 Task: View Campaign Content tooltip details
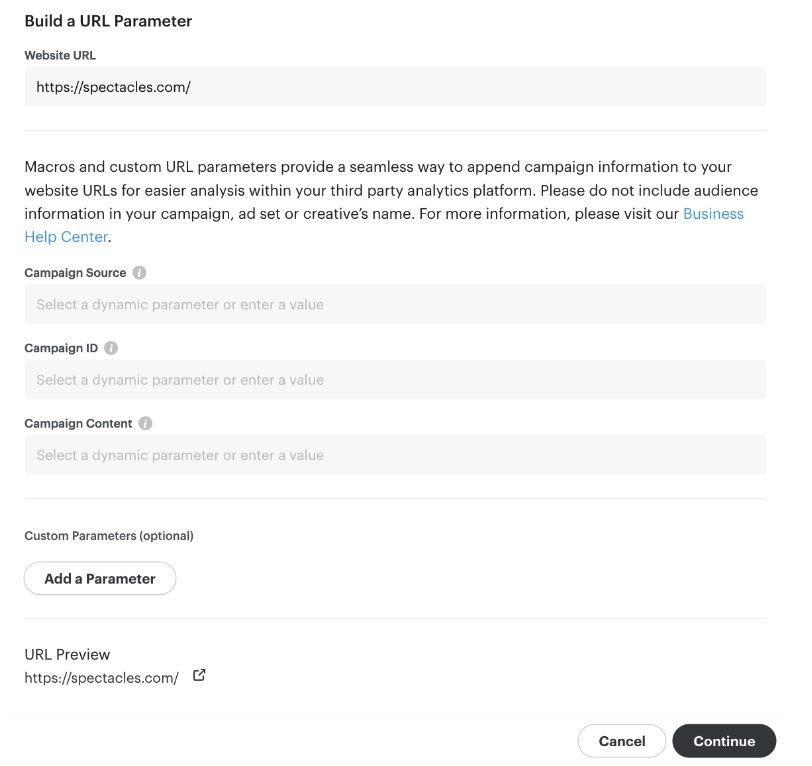coord(145,423)
